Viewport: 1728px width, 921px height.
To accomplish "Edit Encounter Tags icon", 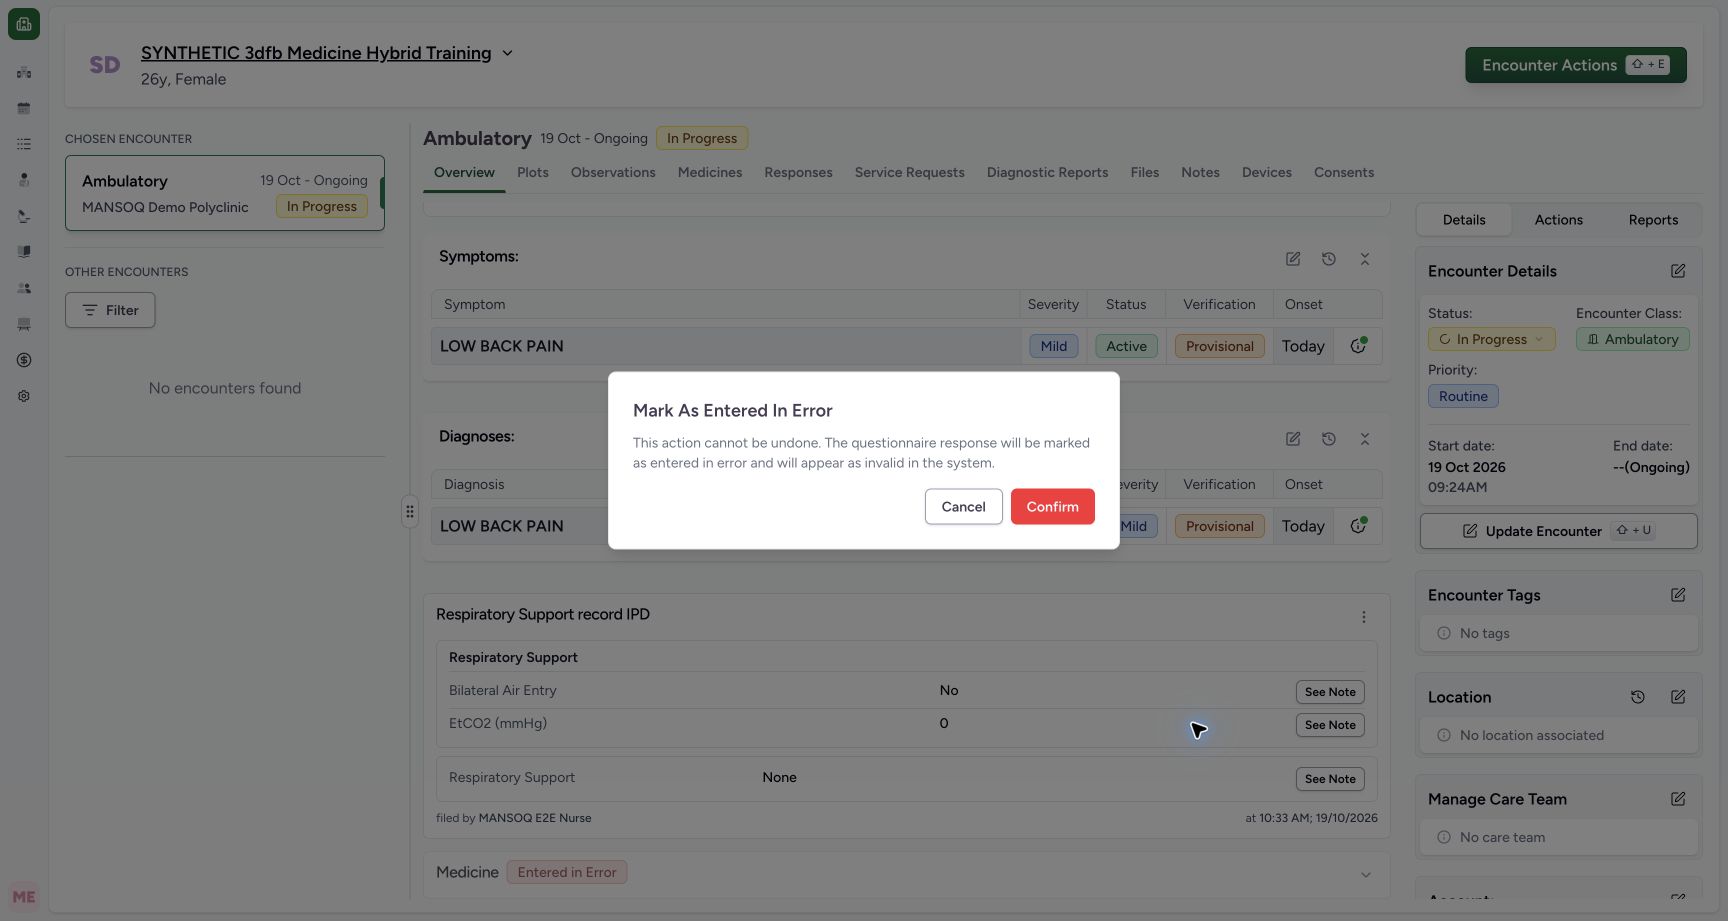I will coord(1678,595).
